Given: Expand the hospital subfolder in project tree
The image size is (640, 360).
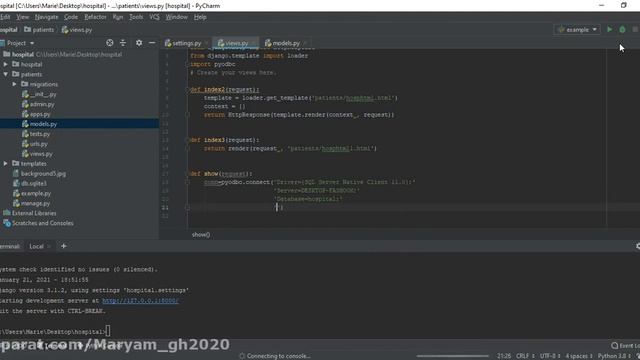Looking at the screenshot, I should [6, 64].
